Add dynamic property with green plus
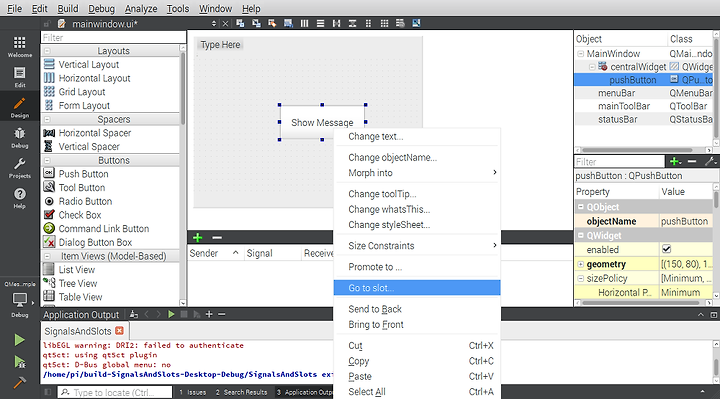Image resolution: width=720 pixels, height=399 pixels. [675, 161]
